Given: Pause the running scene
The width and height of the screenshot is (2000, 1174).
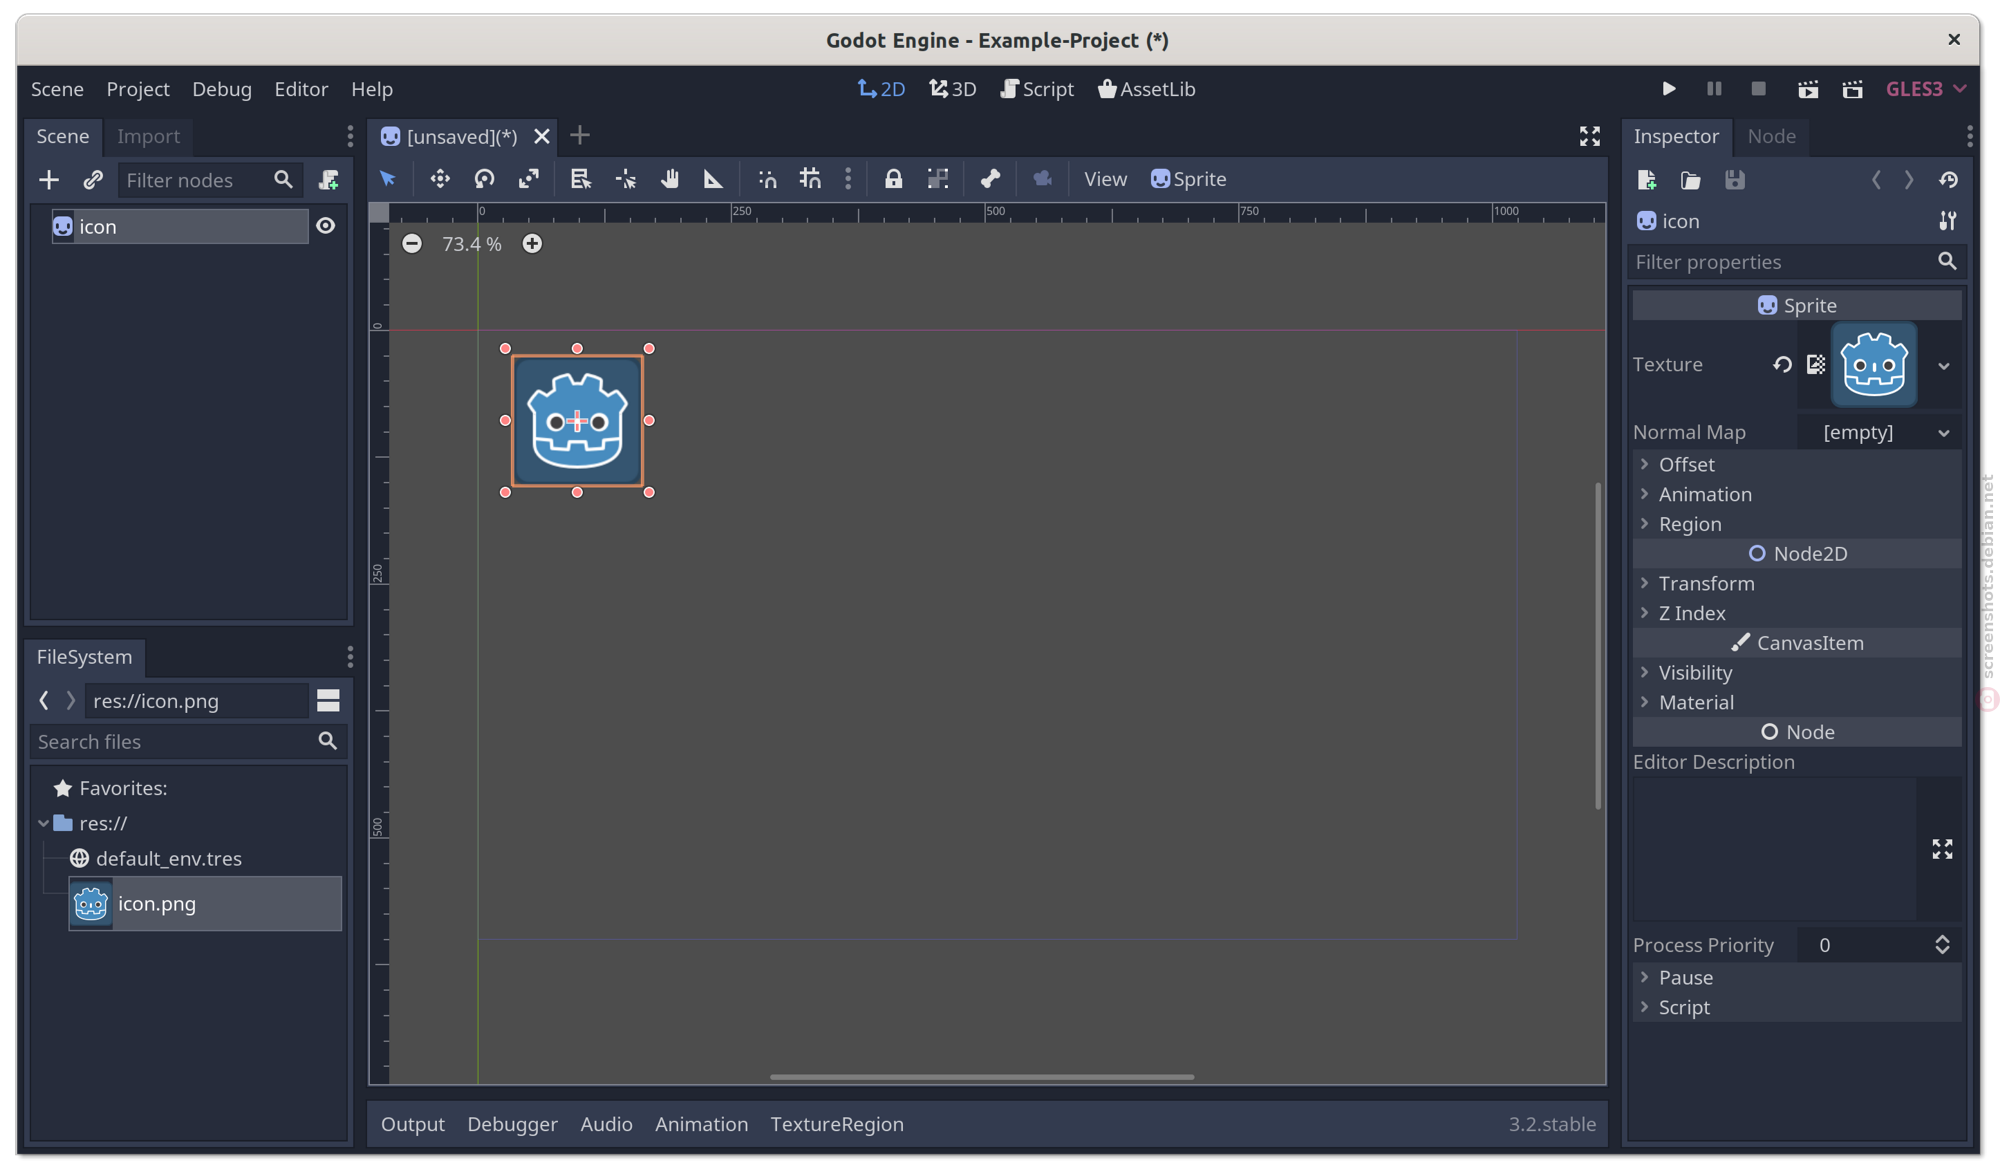Looking at the screenshot, I should pyautogui.click(x=1714, y=89).
